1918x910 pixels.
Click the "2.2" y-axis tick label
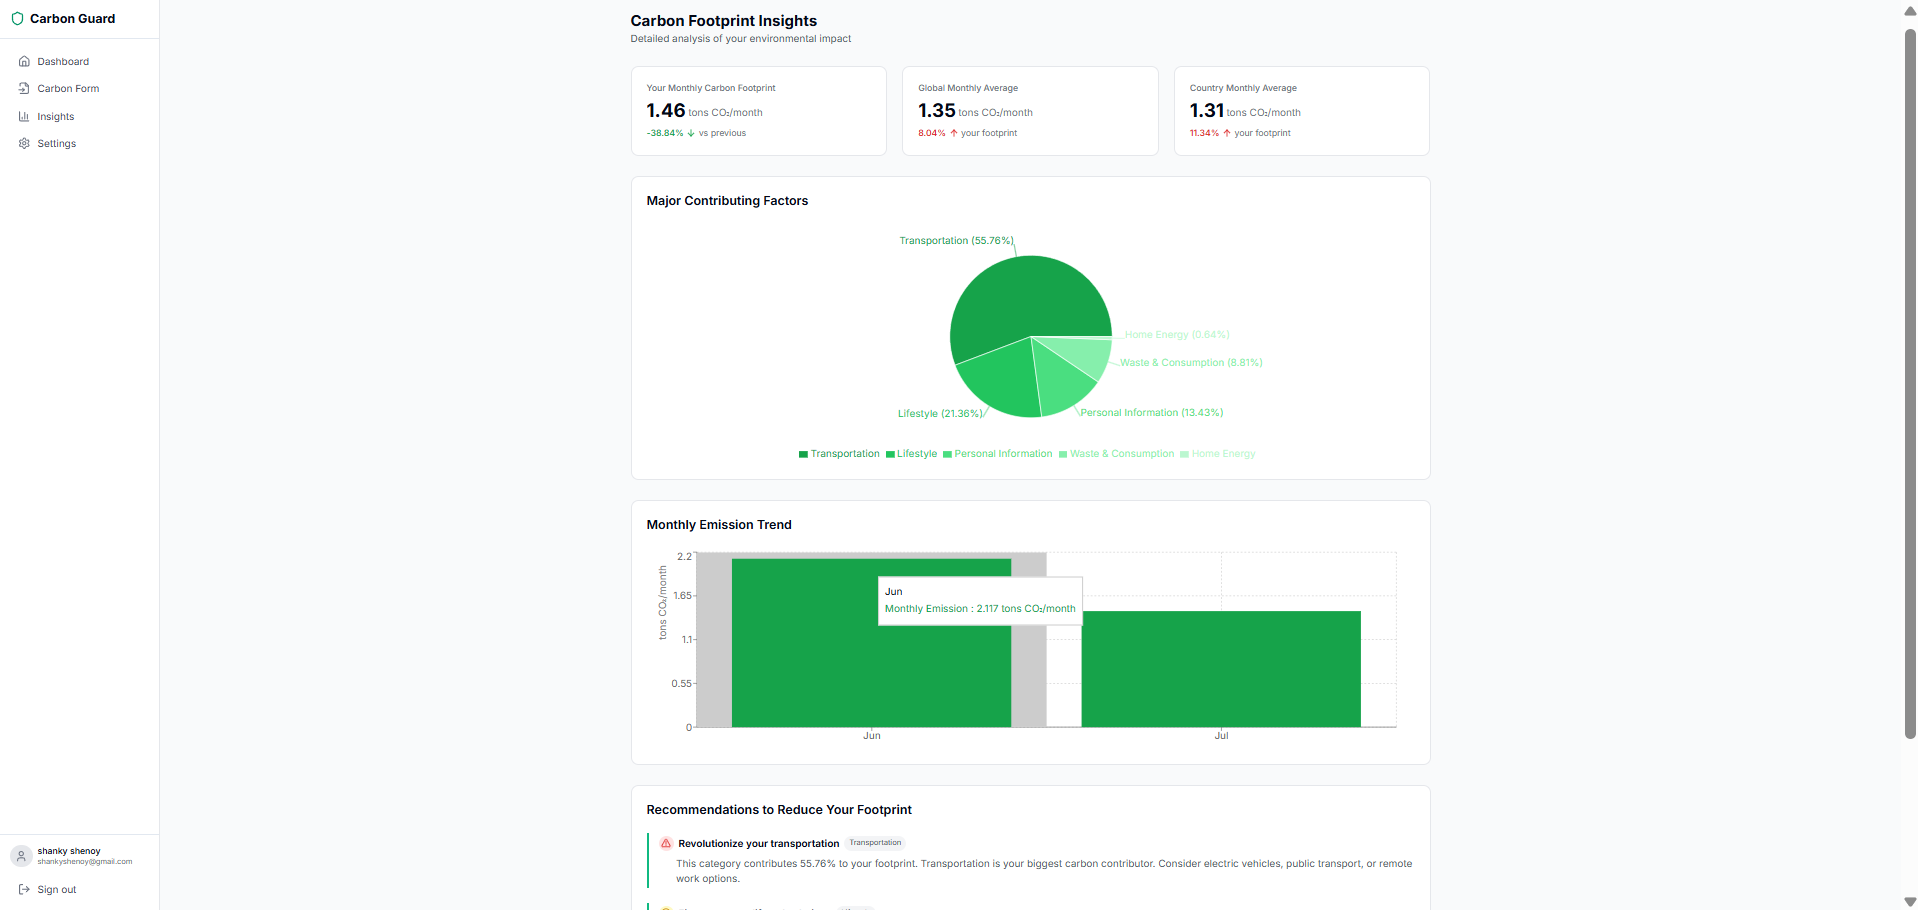684,557
